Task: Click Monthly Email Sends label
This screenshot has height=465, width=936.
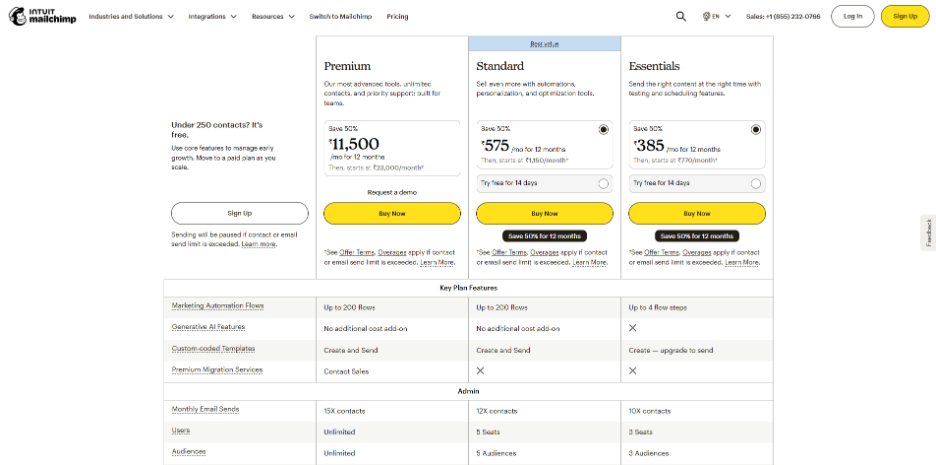Action: tap(205, 409)
